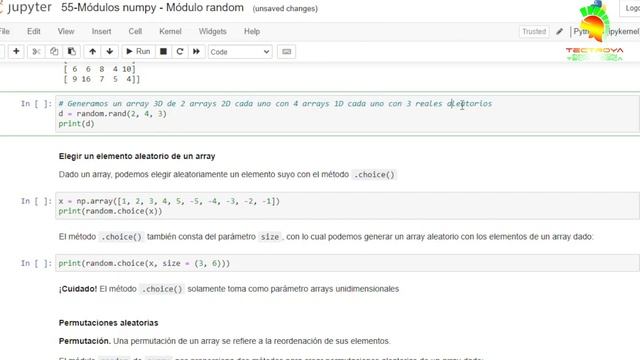Click the unsaved changes status text
The image size is (640, 360).
coord(285,9)
